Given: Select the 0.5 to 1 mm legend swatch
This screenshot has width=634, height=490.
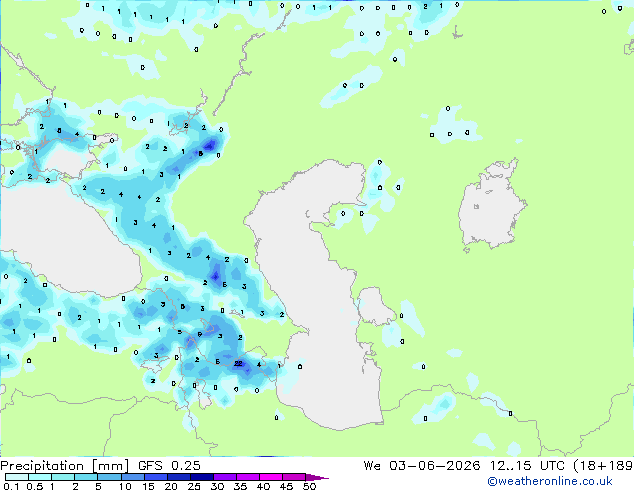Looking at the screenshot, I should pyautogui.click(x=40, y=477).
